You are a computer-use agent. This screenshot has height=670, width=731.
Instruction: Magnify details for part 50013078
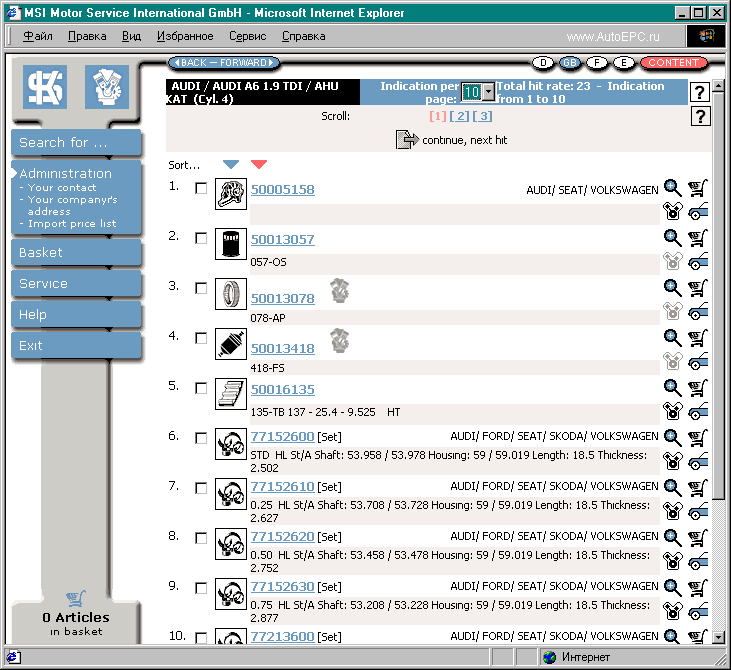point(672,288)
